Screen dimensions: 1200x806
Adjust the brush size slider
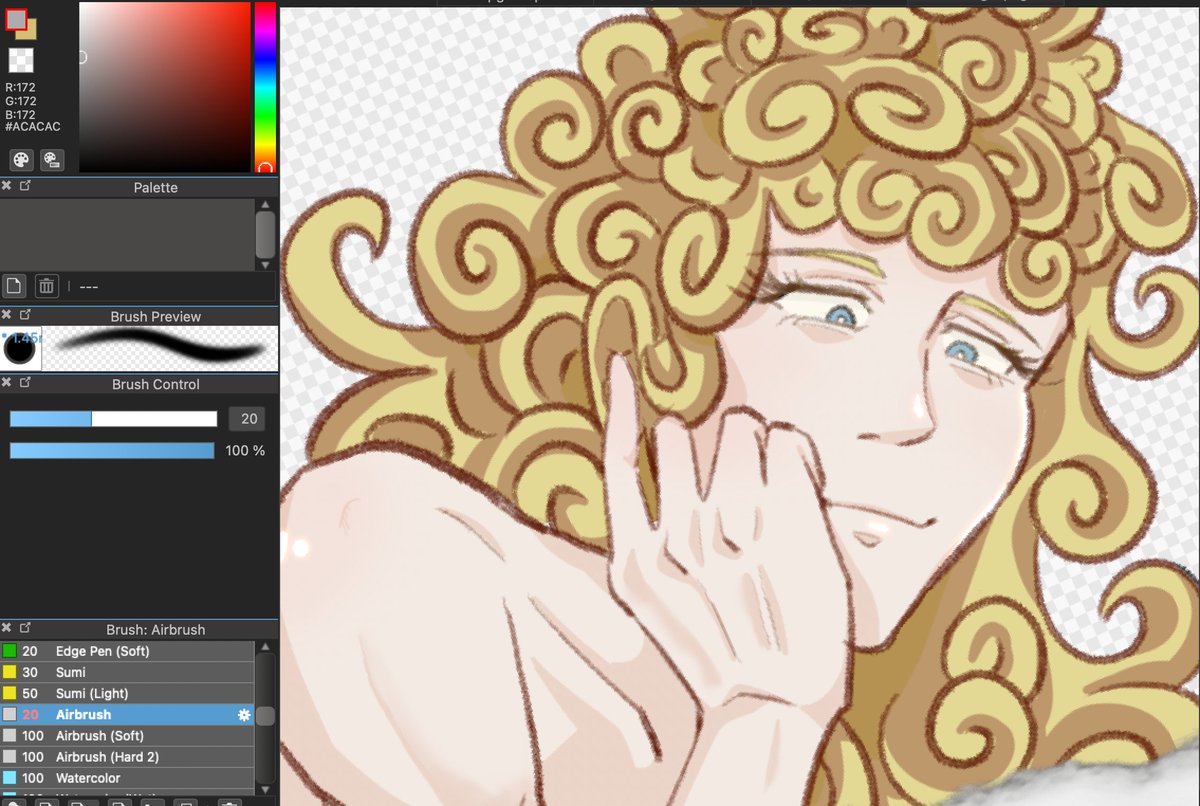coord(113,419)
